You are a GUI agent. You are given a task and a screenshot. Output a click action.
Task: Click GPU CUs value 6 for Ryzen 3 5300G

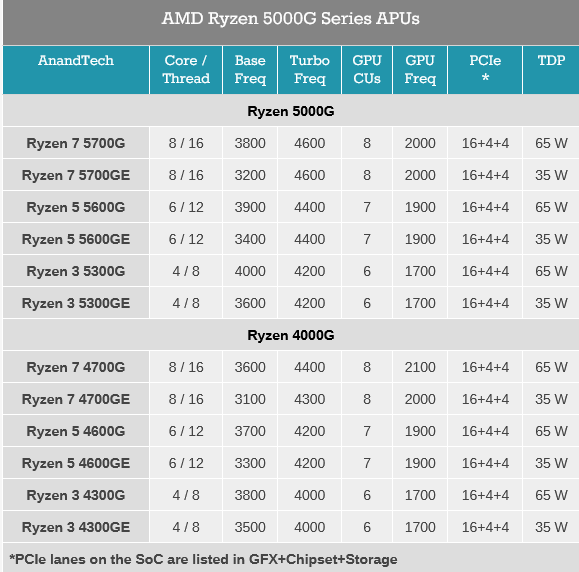click(x=367, y=271)
